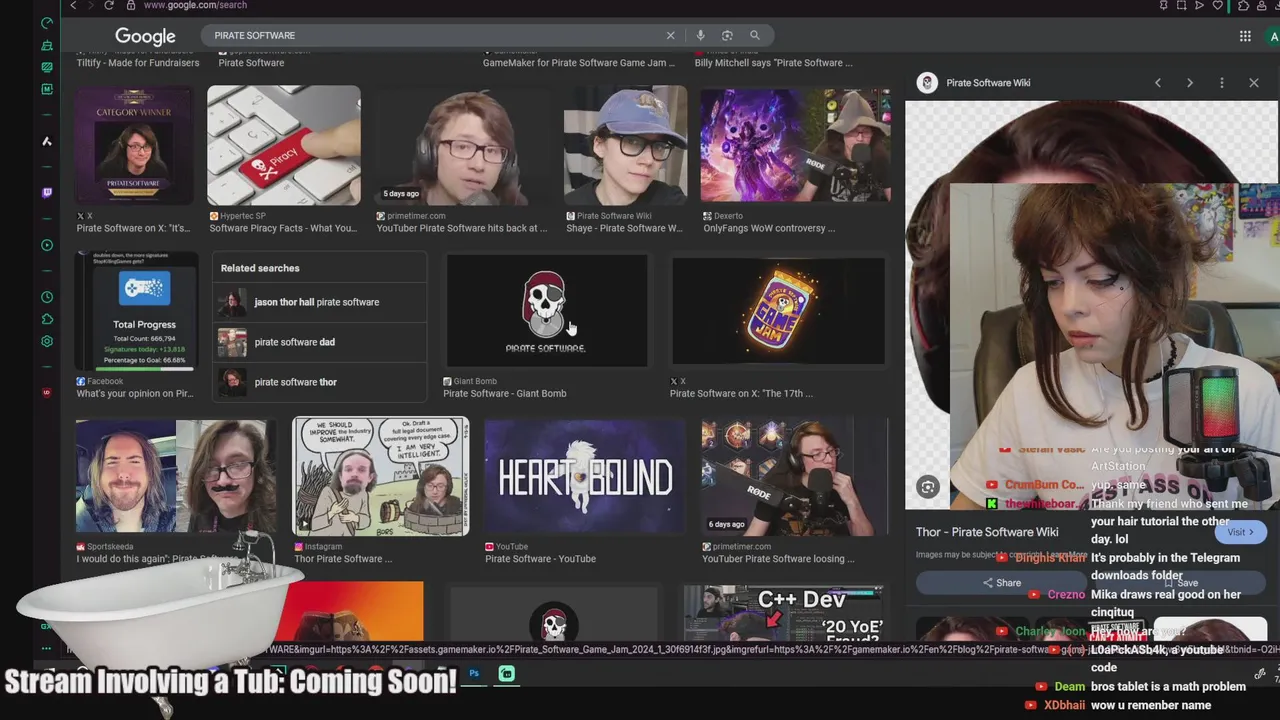Click the browser back arrow
Image resolution: width=1280 pixels, height=720 pixels.
point(73,5)
